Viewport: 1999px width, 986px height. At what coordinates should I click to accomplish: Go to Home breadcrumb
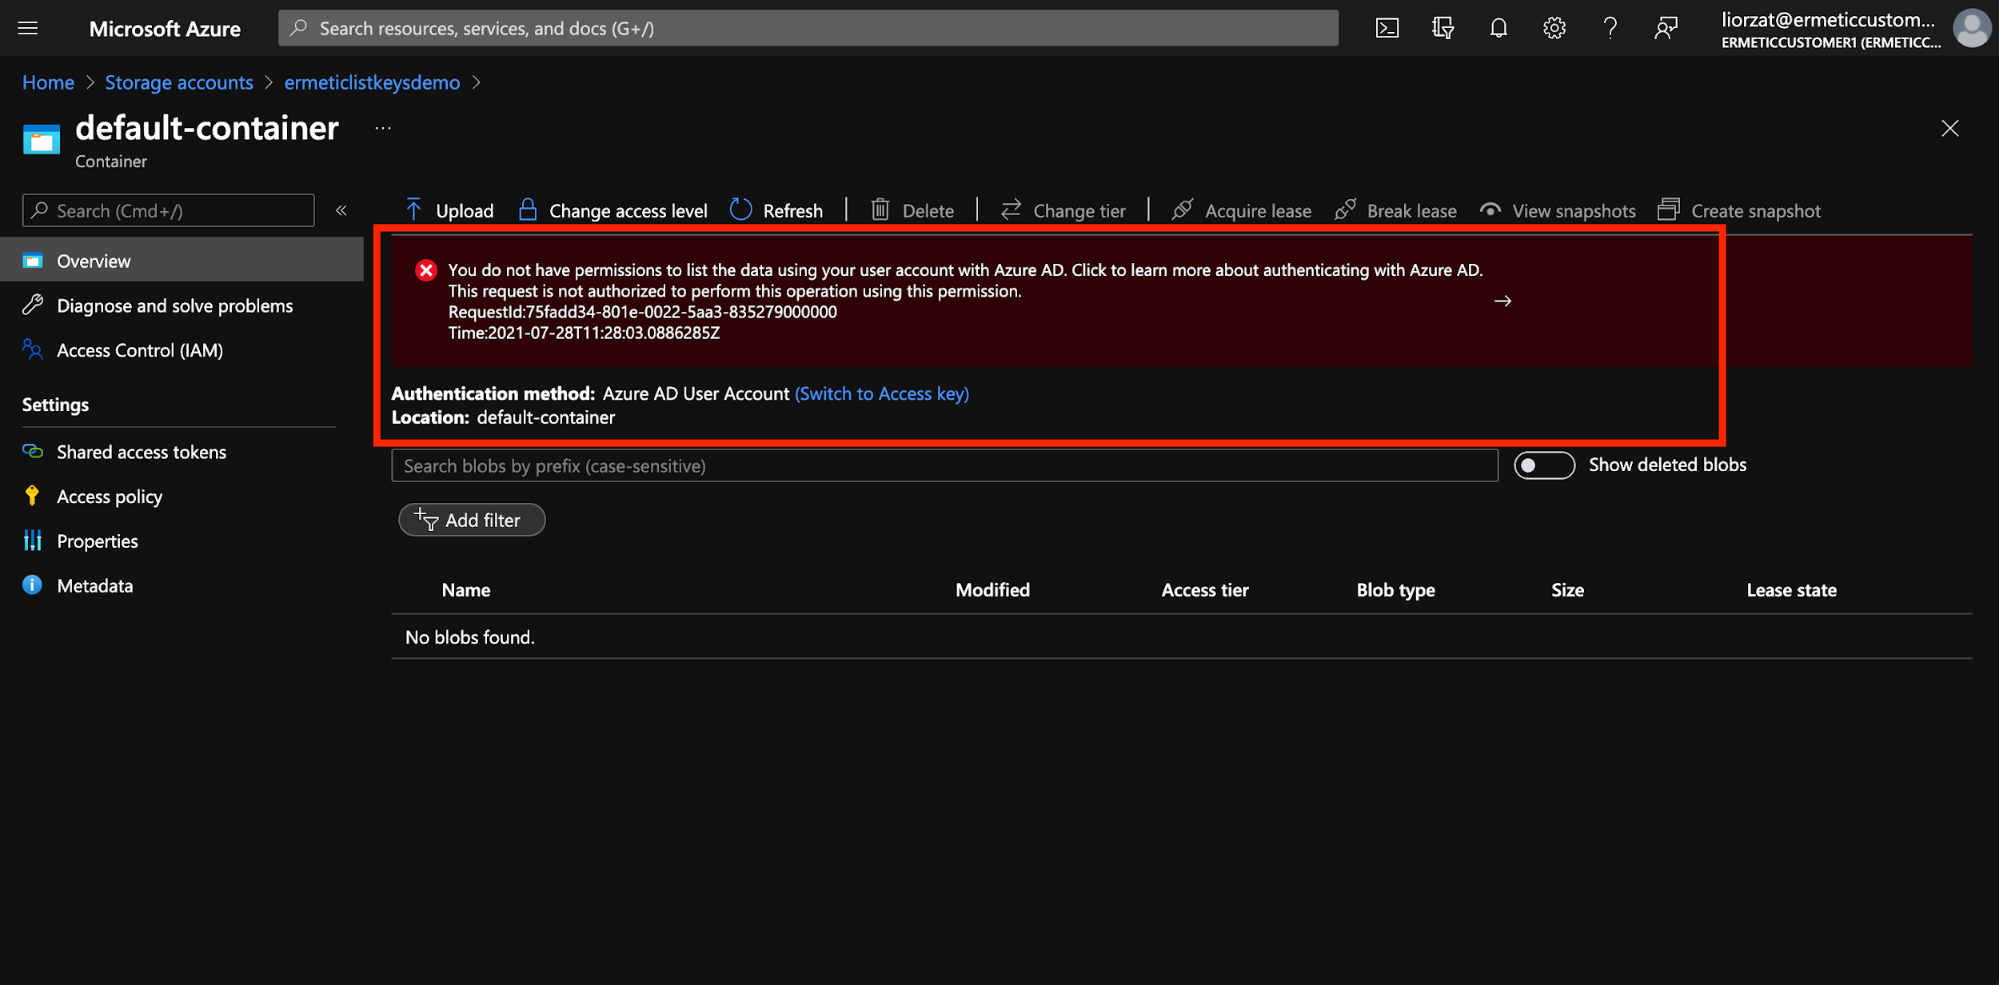(x=48, y=82)
